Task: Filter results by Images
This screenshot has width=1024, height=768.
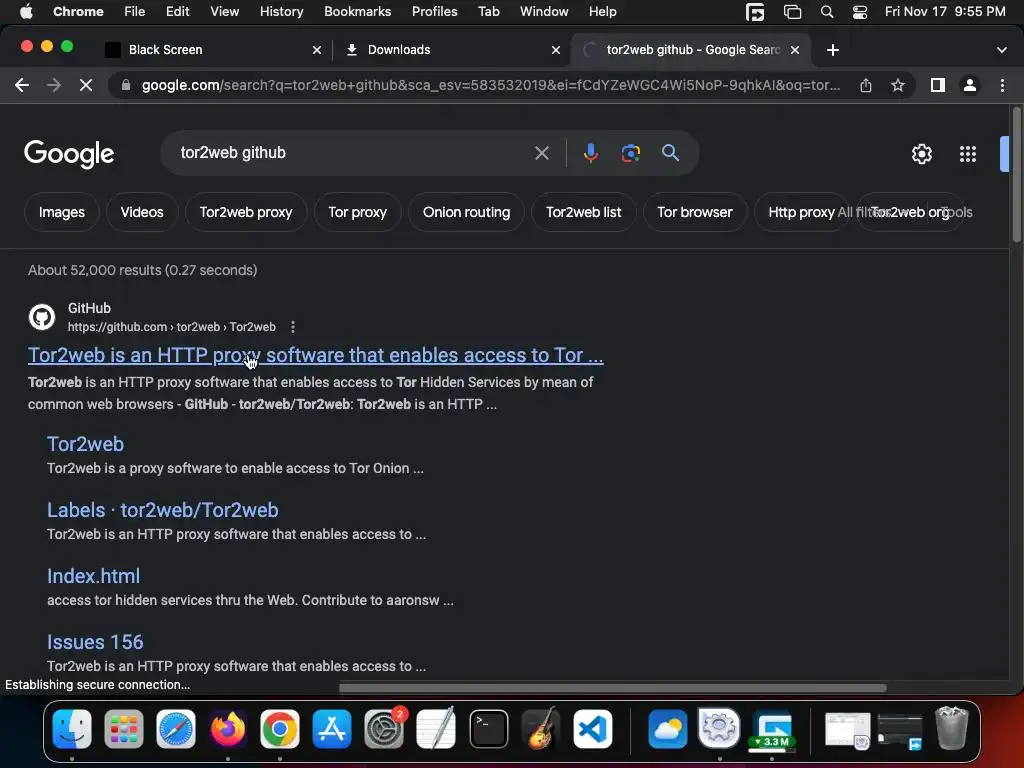Action: point(61,212)
